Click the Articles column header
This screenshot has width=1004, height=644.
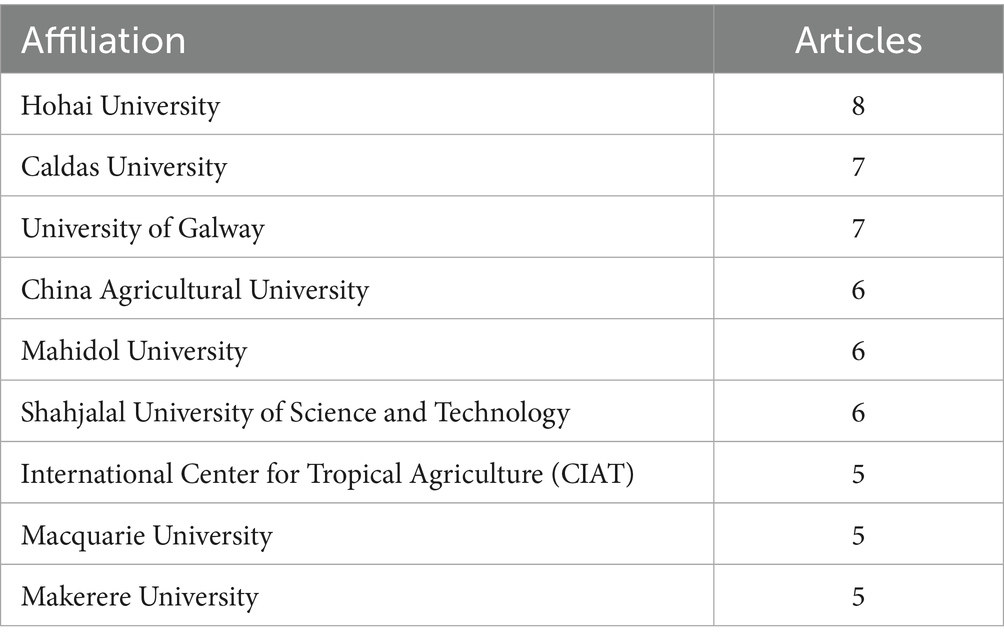pos(858,40)
